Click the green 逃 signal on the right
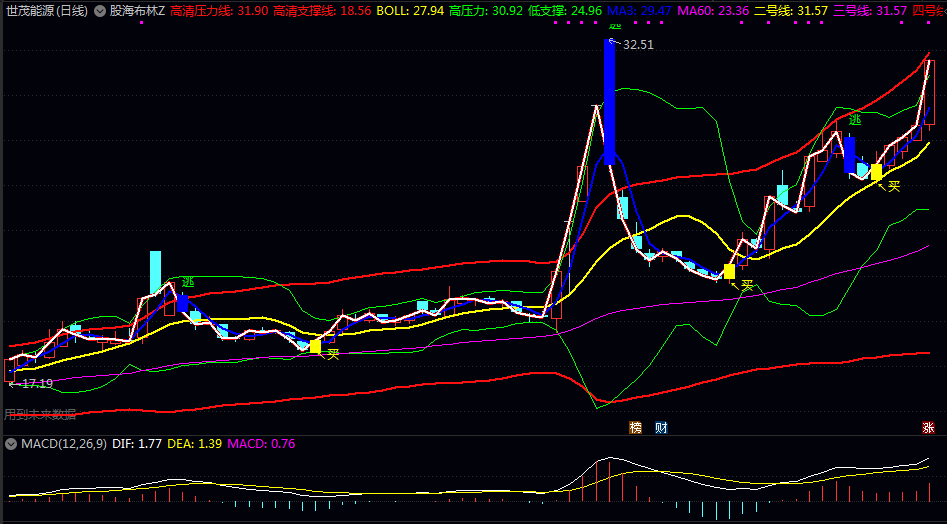 [855, 120]
